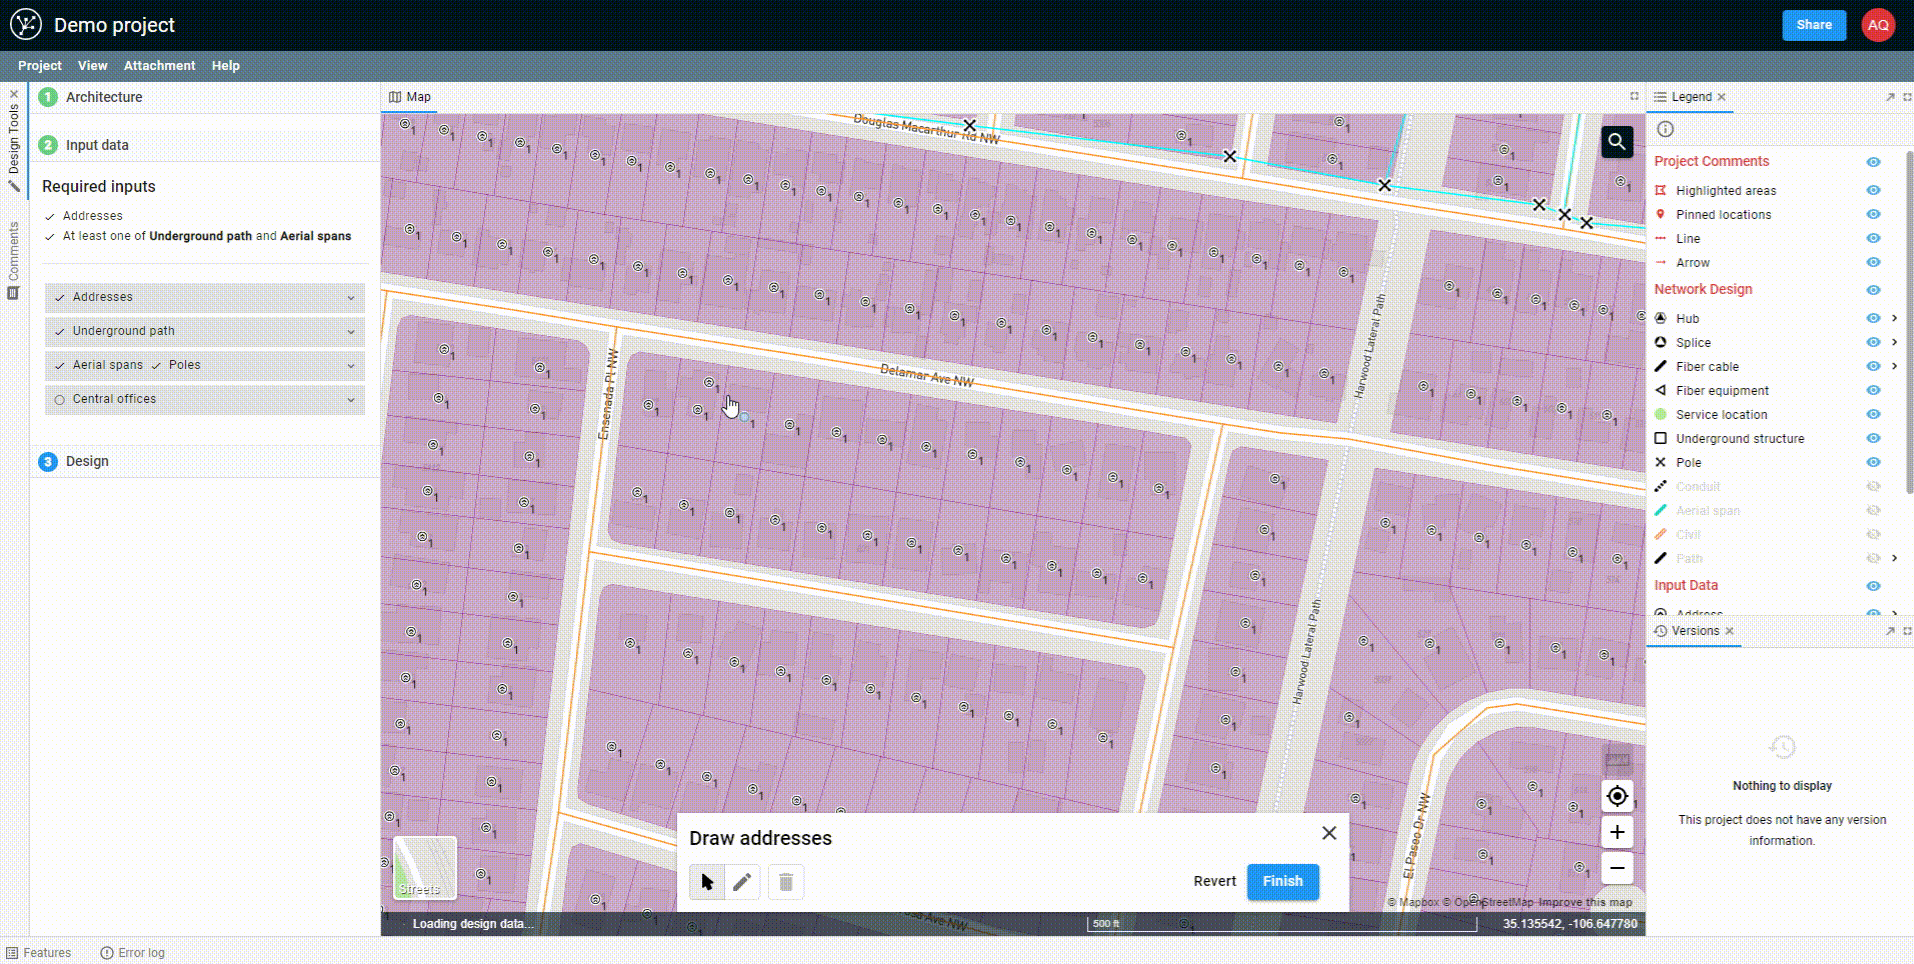1914x964 pixels.
Task: Toggle Input Data group visibility
Action: 1873,586
